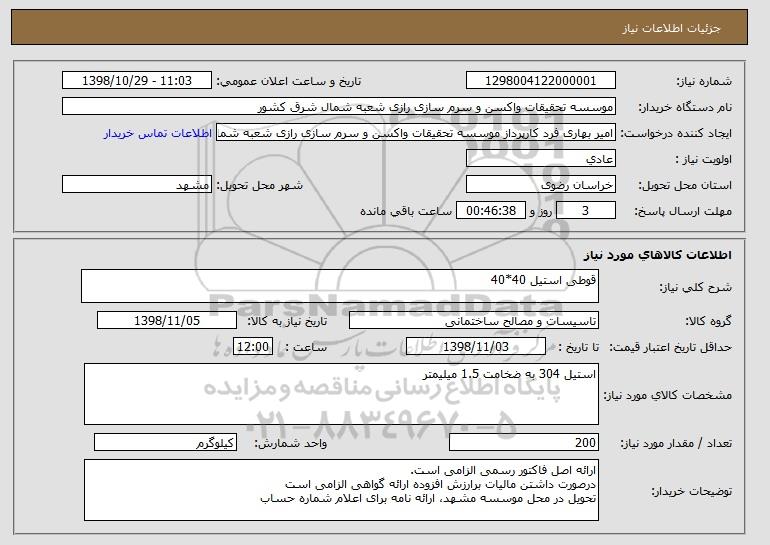The height and width of the screenshot is (545, 770).
Task: Select the label گروه کالا
Action: tap(708, 322)
